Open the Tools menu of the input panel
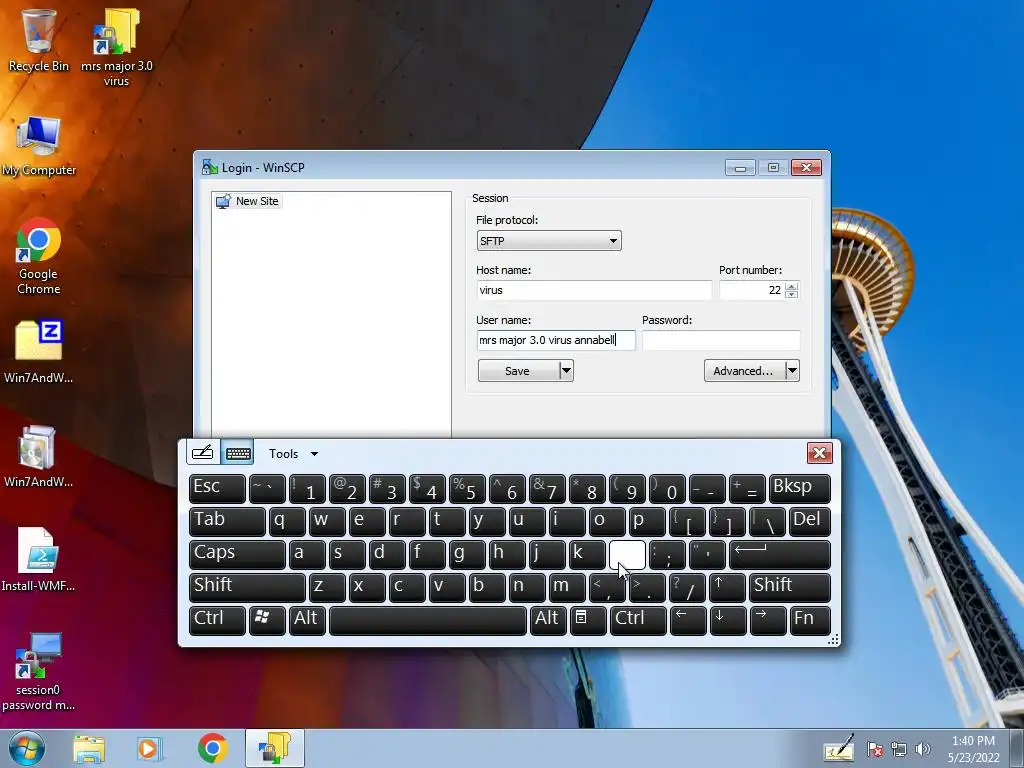The width and height of the screenshot is (1024, 768). pos(293,453)
